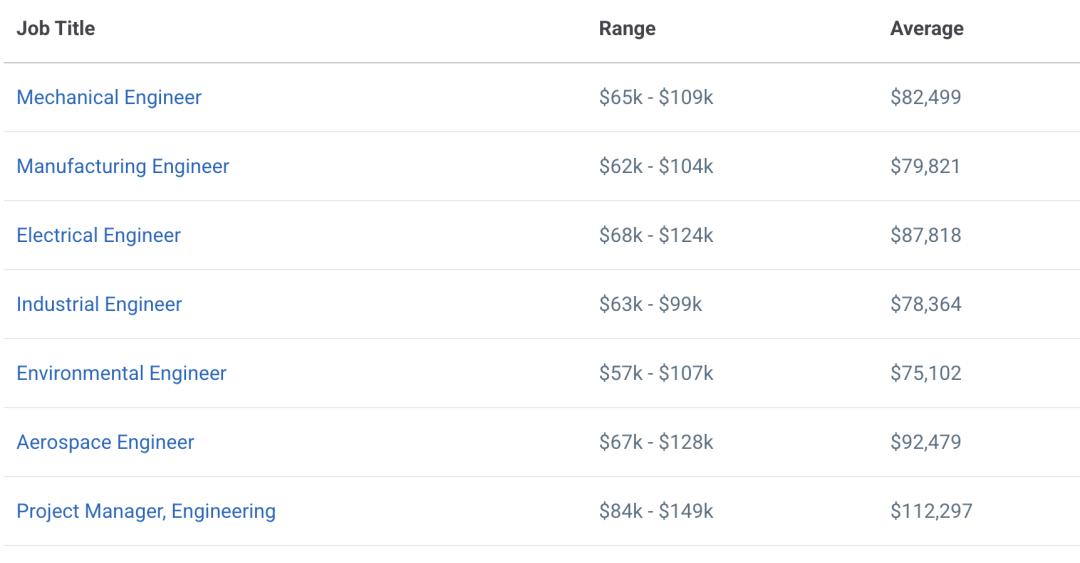Click the $84k - $149k range cell
Viewport: 1080px width, 563px height.
point(656,511)
